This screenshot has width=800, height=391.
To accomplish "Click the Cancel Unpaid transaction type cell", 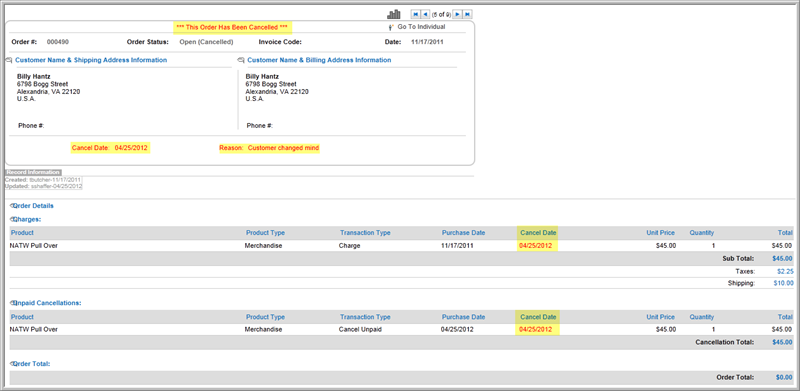I will tap(360, 330).
